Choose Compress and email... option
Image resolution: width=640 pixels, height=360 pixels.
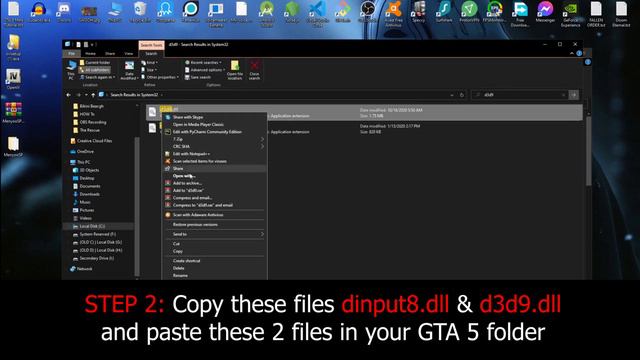(215, 198)
